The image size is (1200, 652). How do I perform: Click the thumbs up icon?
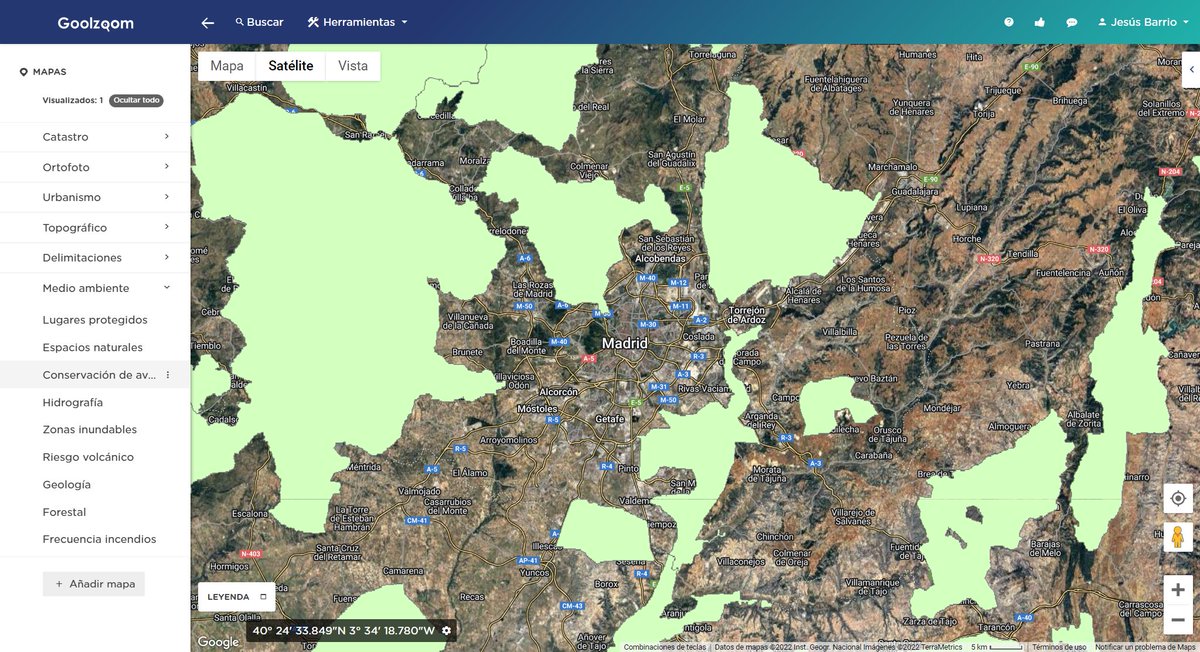pos(1040,22)
